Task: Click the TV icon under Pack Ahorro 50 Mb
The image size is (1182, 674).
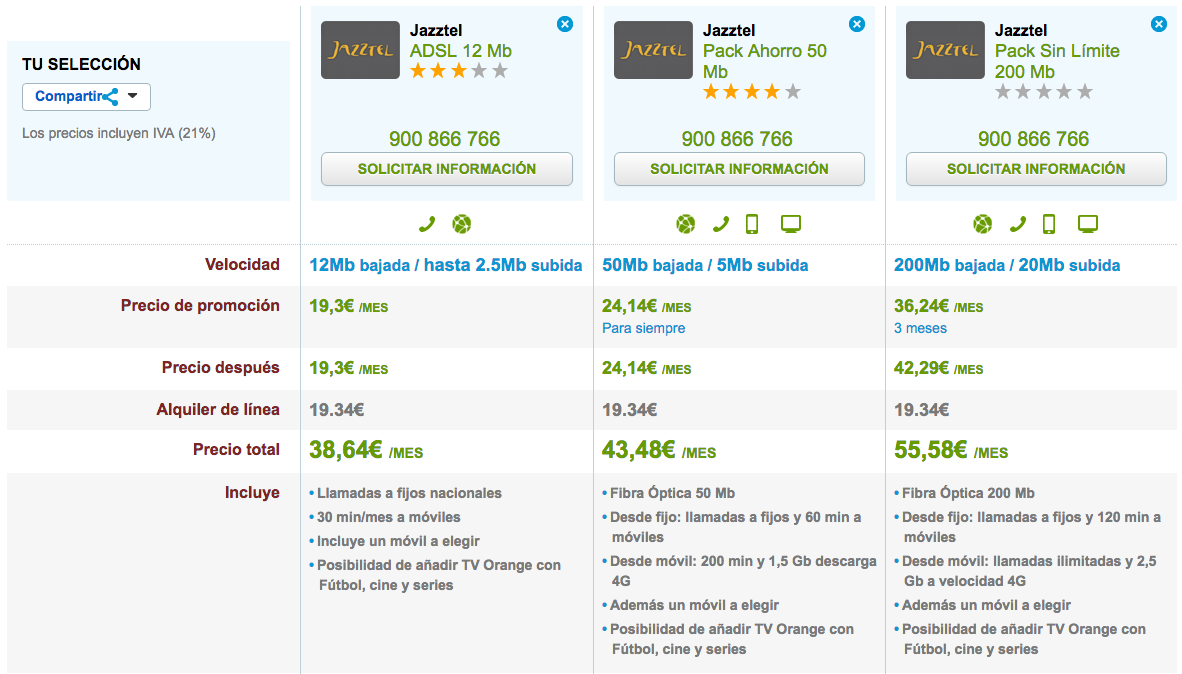Action: [791, 224]
